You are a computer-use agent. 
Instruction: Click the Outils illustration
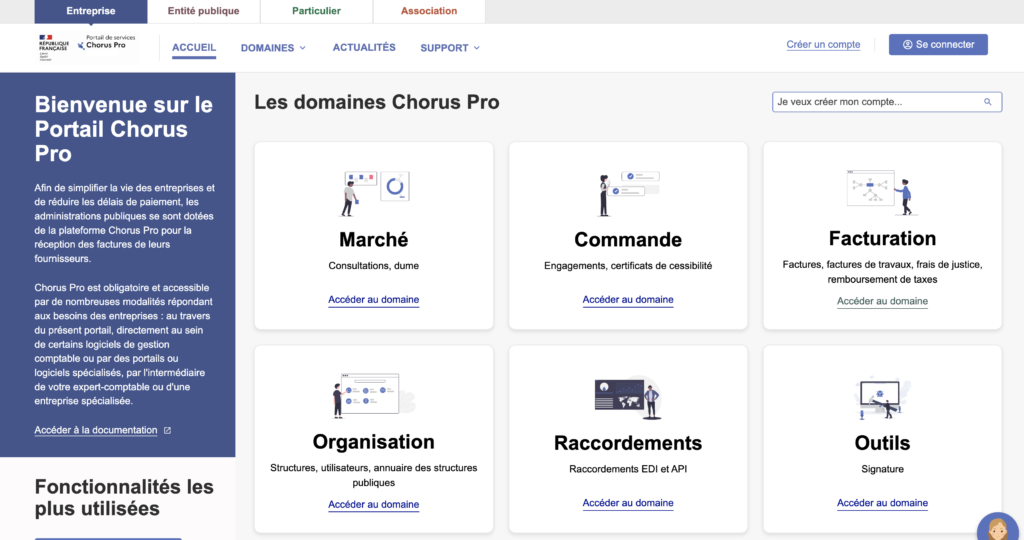tap(882, 398)
